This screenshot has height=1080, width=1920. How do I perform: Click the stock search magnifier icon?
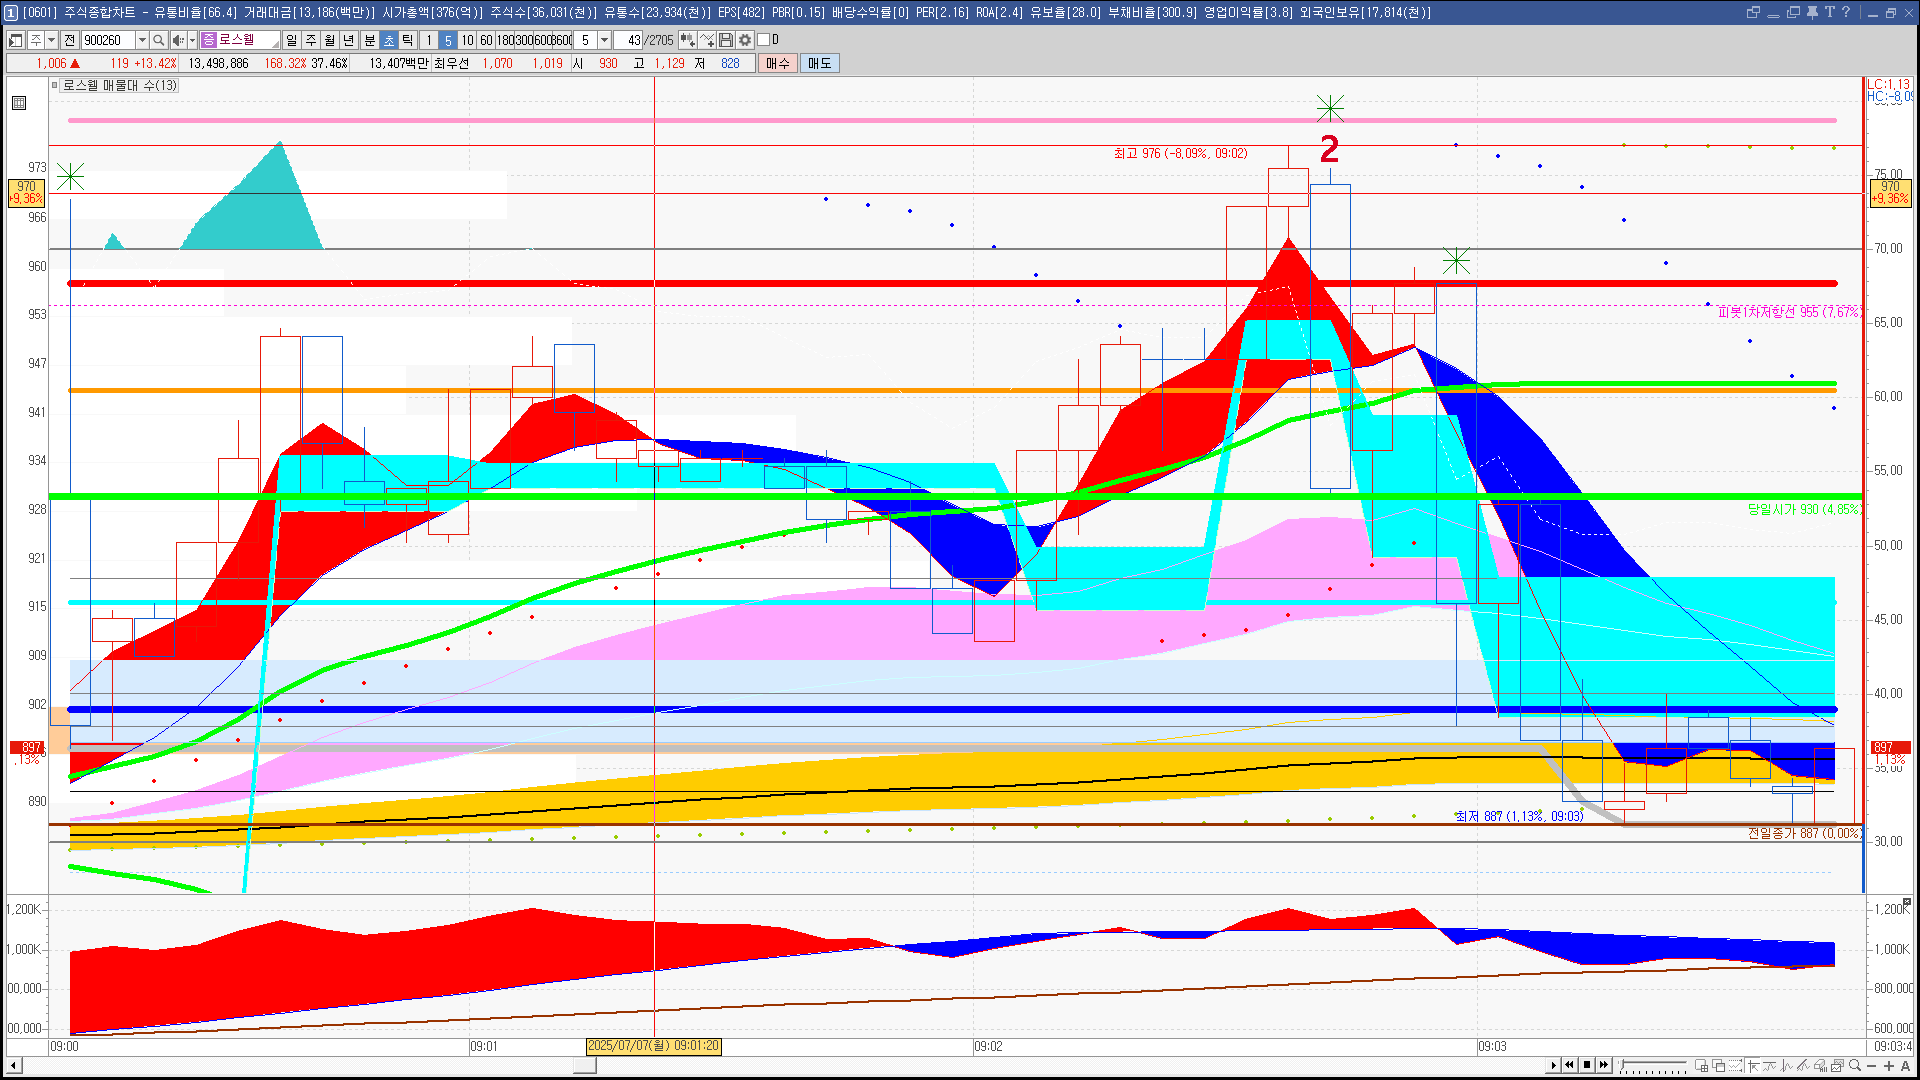(158, 40)
